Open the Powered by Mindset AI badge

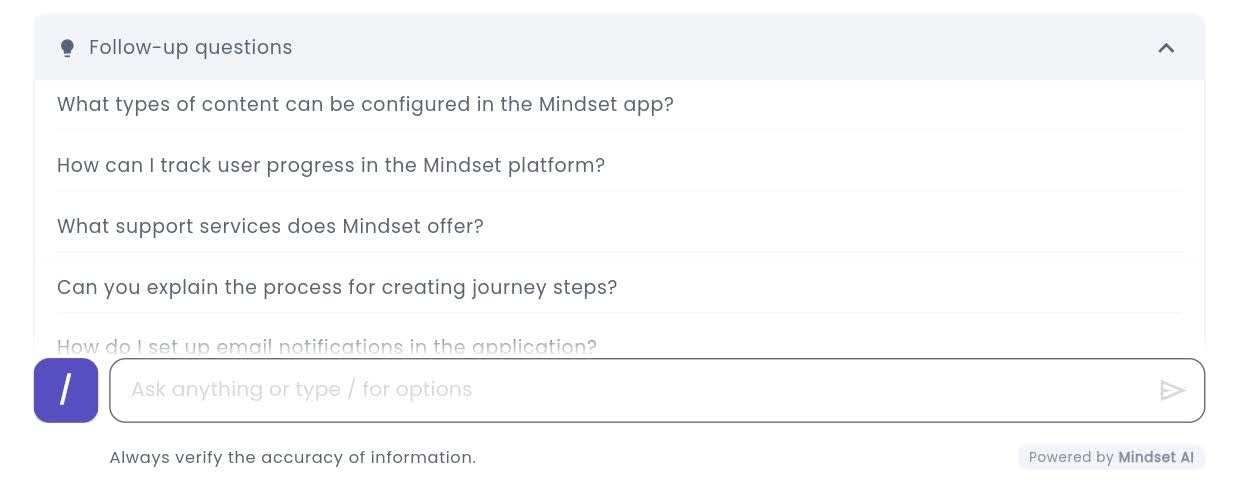[1111, 457]
